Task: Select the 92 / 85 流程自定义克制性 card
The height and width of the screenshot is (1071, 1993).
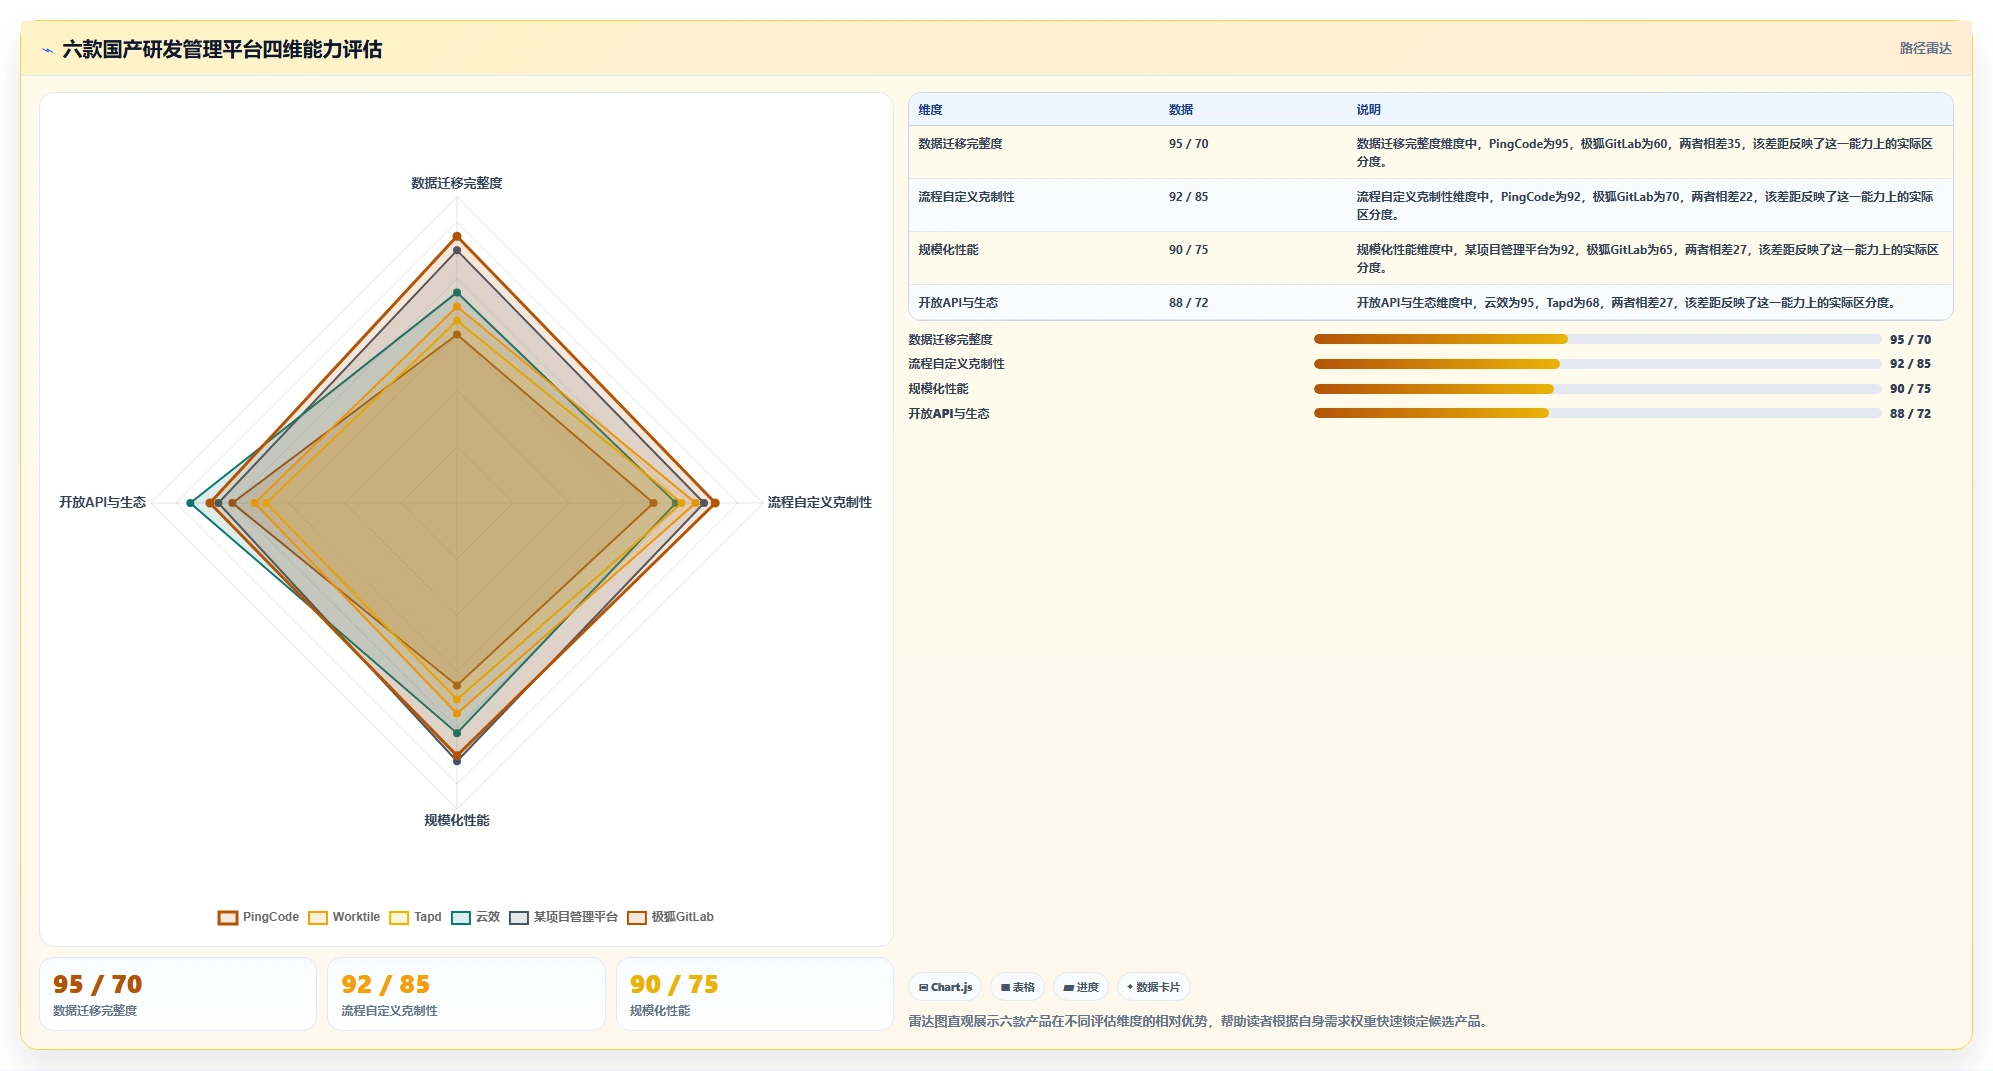Action: [x=466, y=994]
